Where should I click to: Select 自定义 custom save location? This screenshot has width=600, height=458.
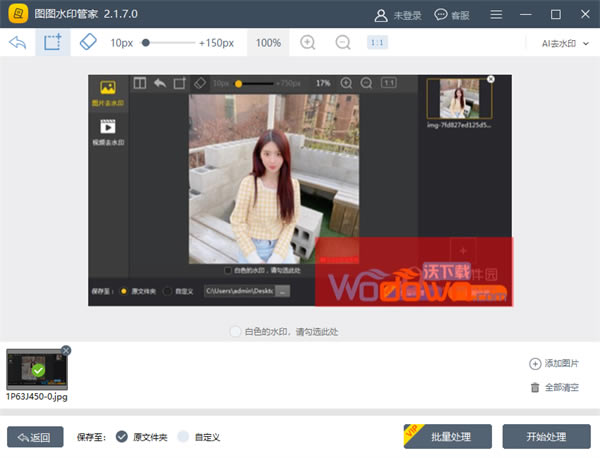click(183, 436)
